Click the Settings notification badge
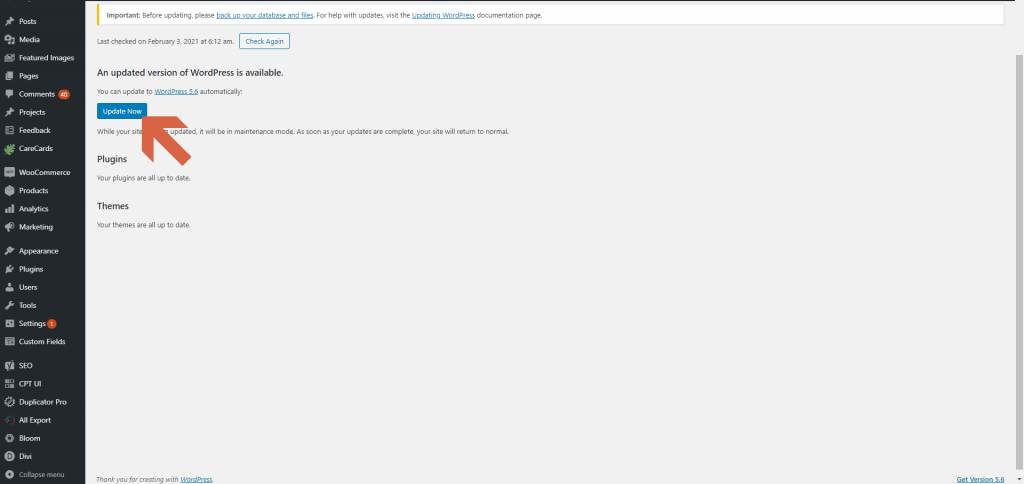This screenshot has width=1024, height=484. [x=52, y=324]
